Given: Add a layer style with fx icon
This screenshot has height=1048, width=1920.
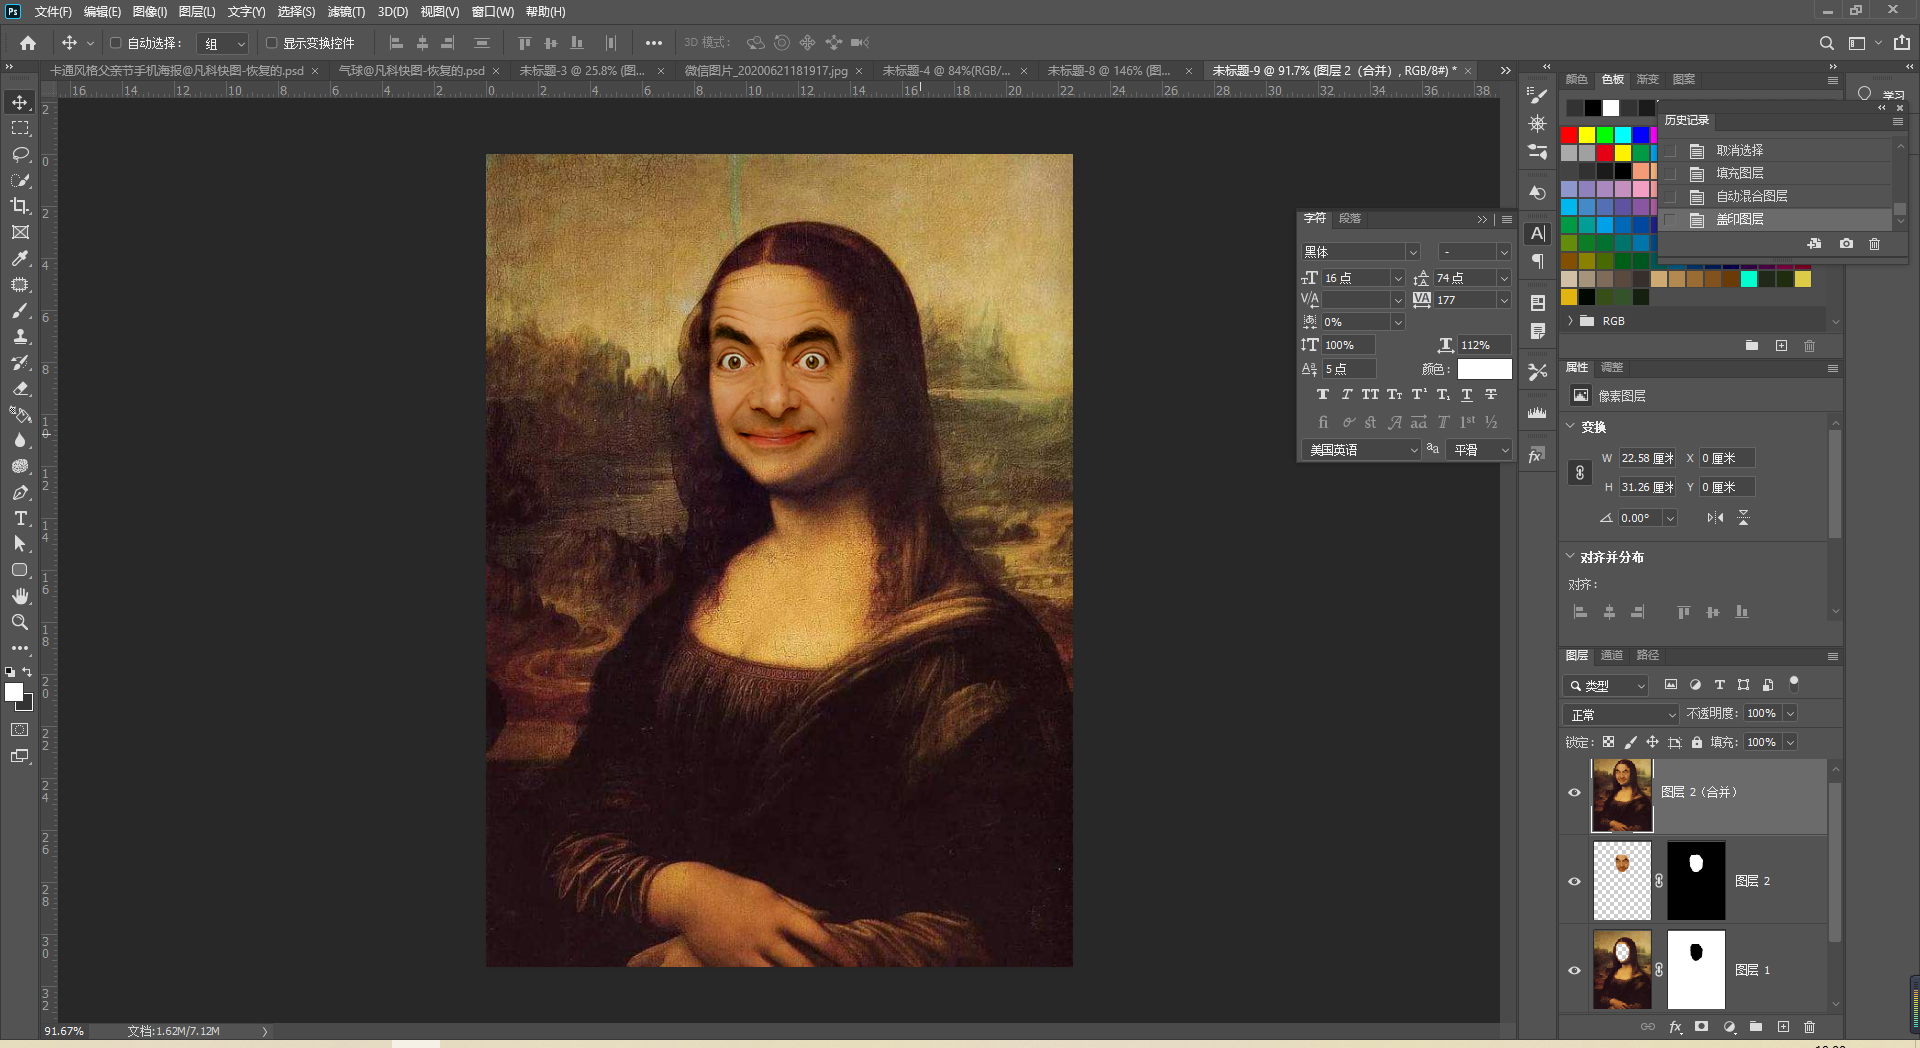Looking at the screenshot, I should (x=1676, y=1027).
